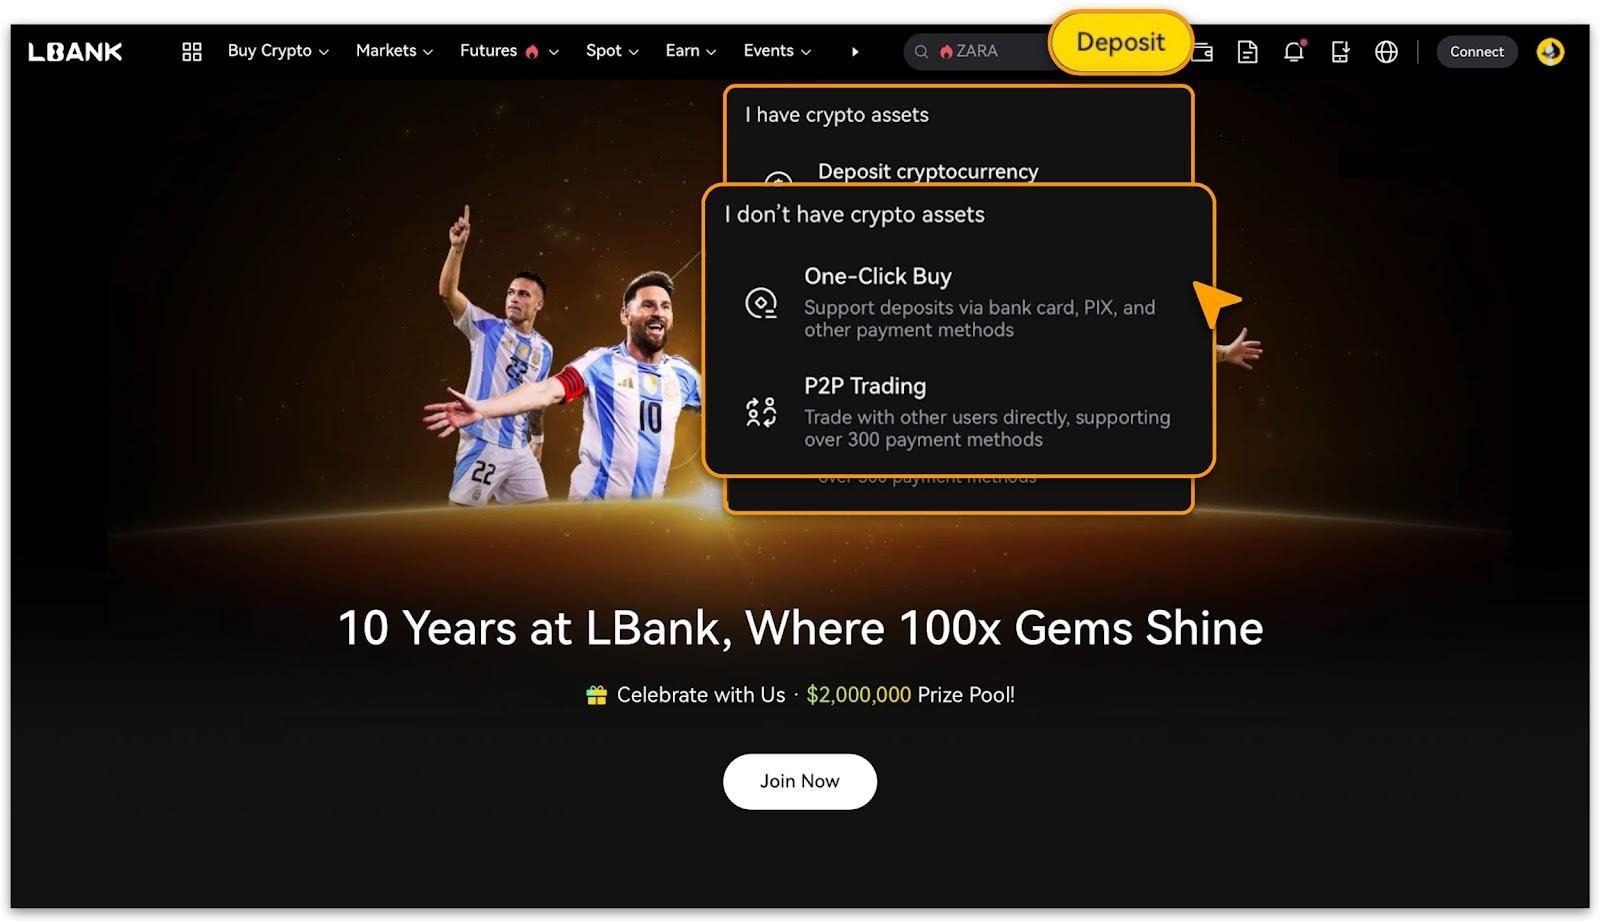Image resolution: width=1600 pixels, height=921 pixels.
Task: Open the apps grid icon beside the logo
Action: coord(192,51)
